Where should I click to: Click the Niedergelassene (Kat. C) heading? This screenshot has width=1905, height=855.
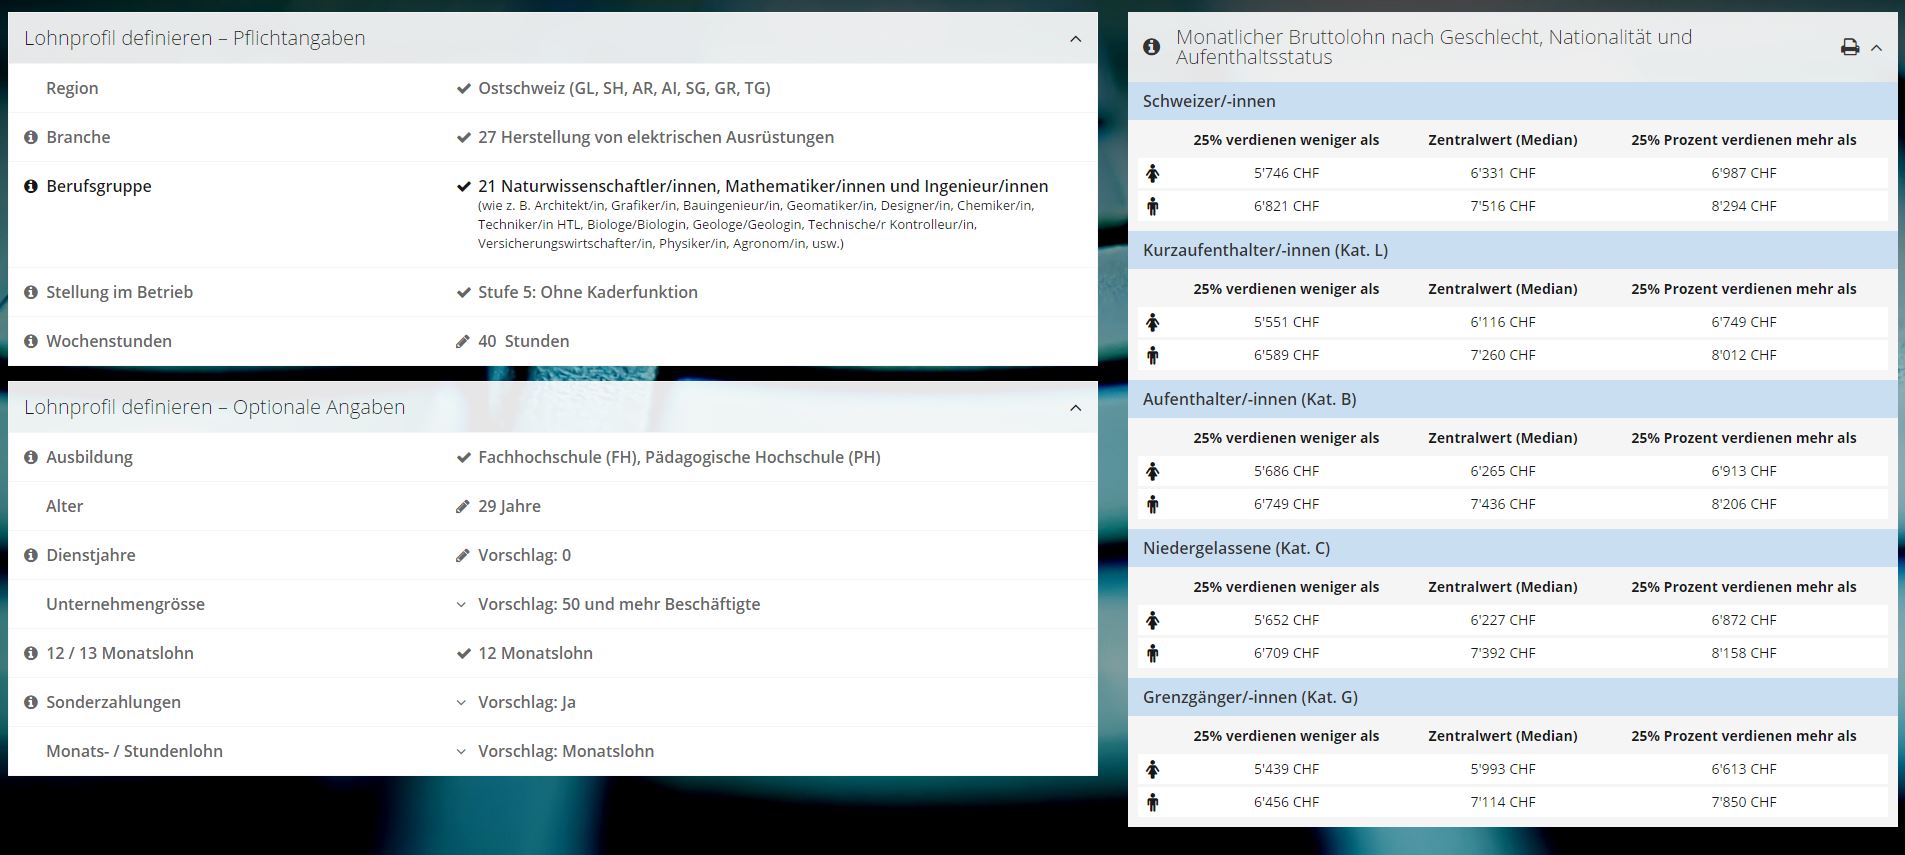coord(1236,548)
